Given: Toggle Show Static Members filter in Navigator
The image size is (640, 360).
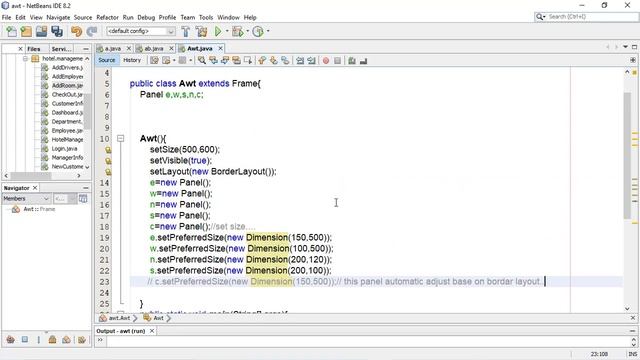Looking at the screenshot, I should click(x=39, y=339).
